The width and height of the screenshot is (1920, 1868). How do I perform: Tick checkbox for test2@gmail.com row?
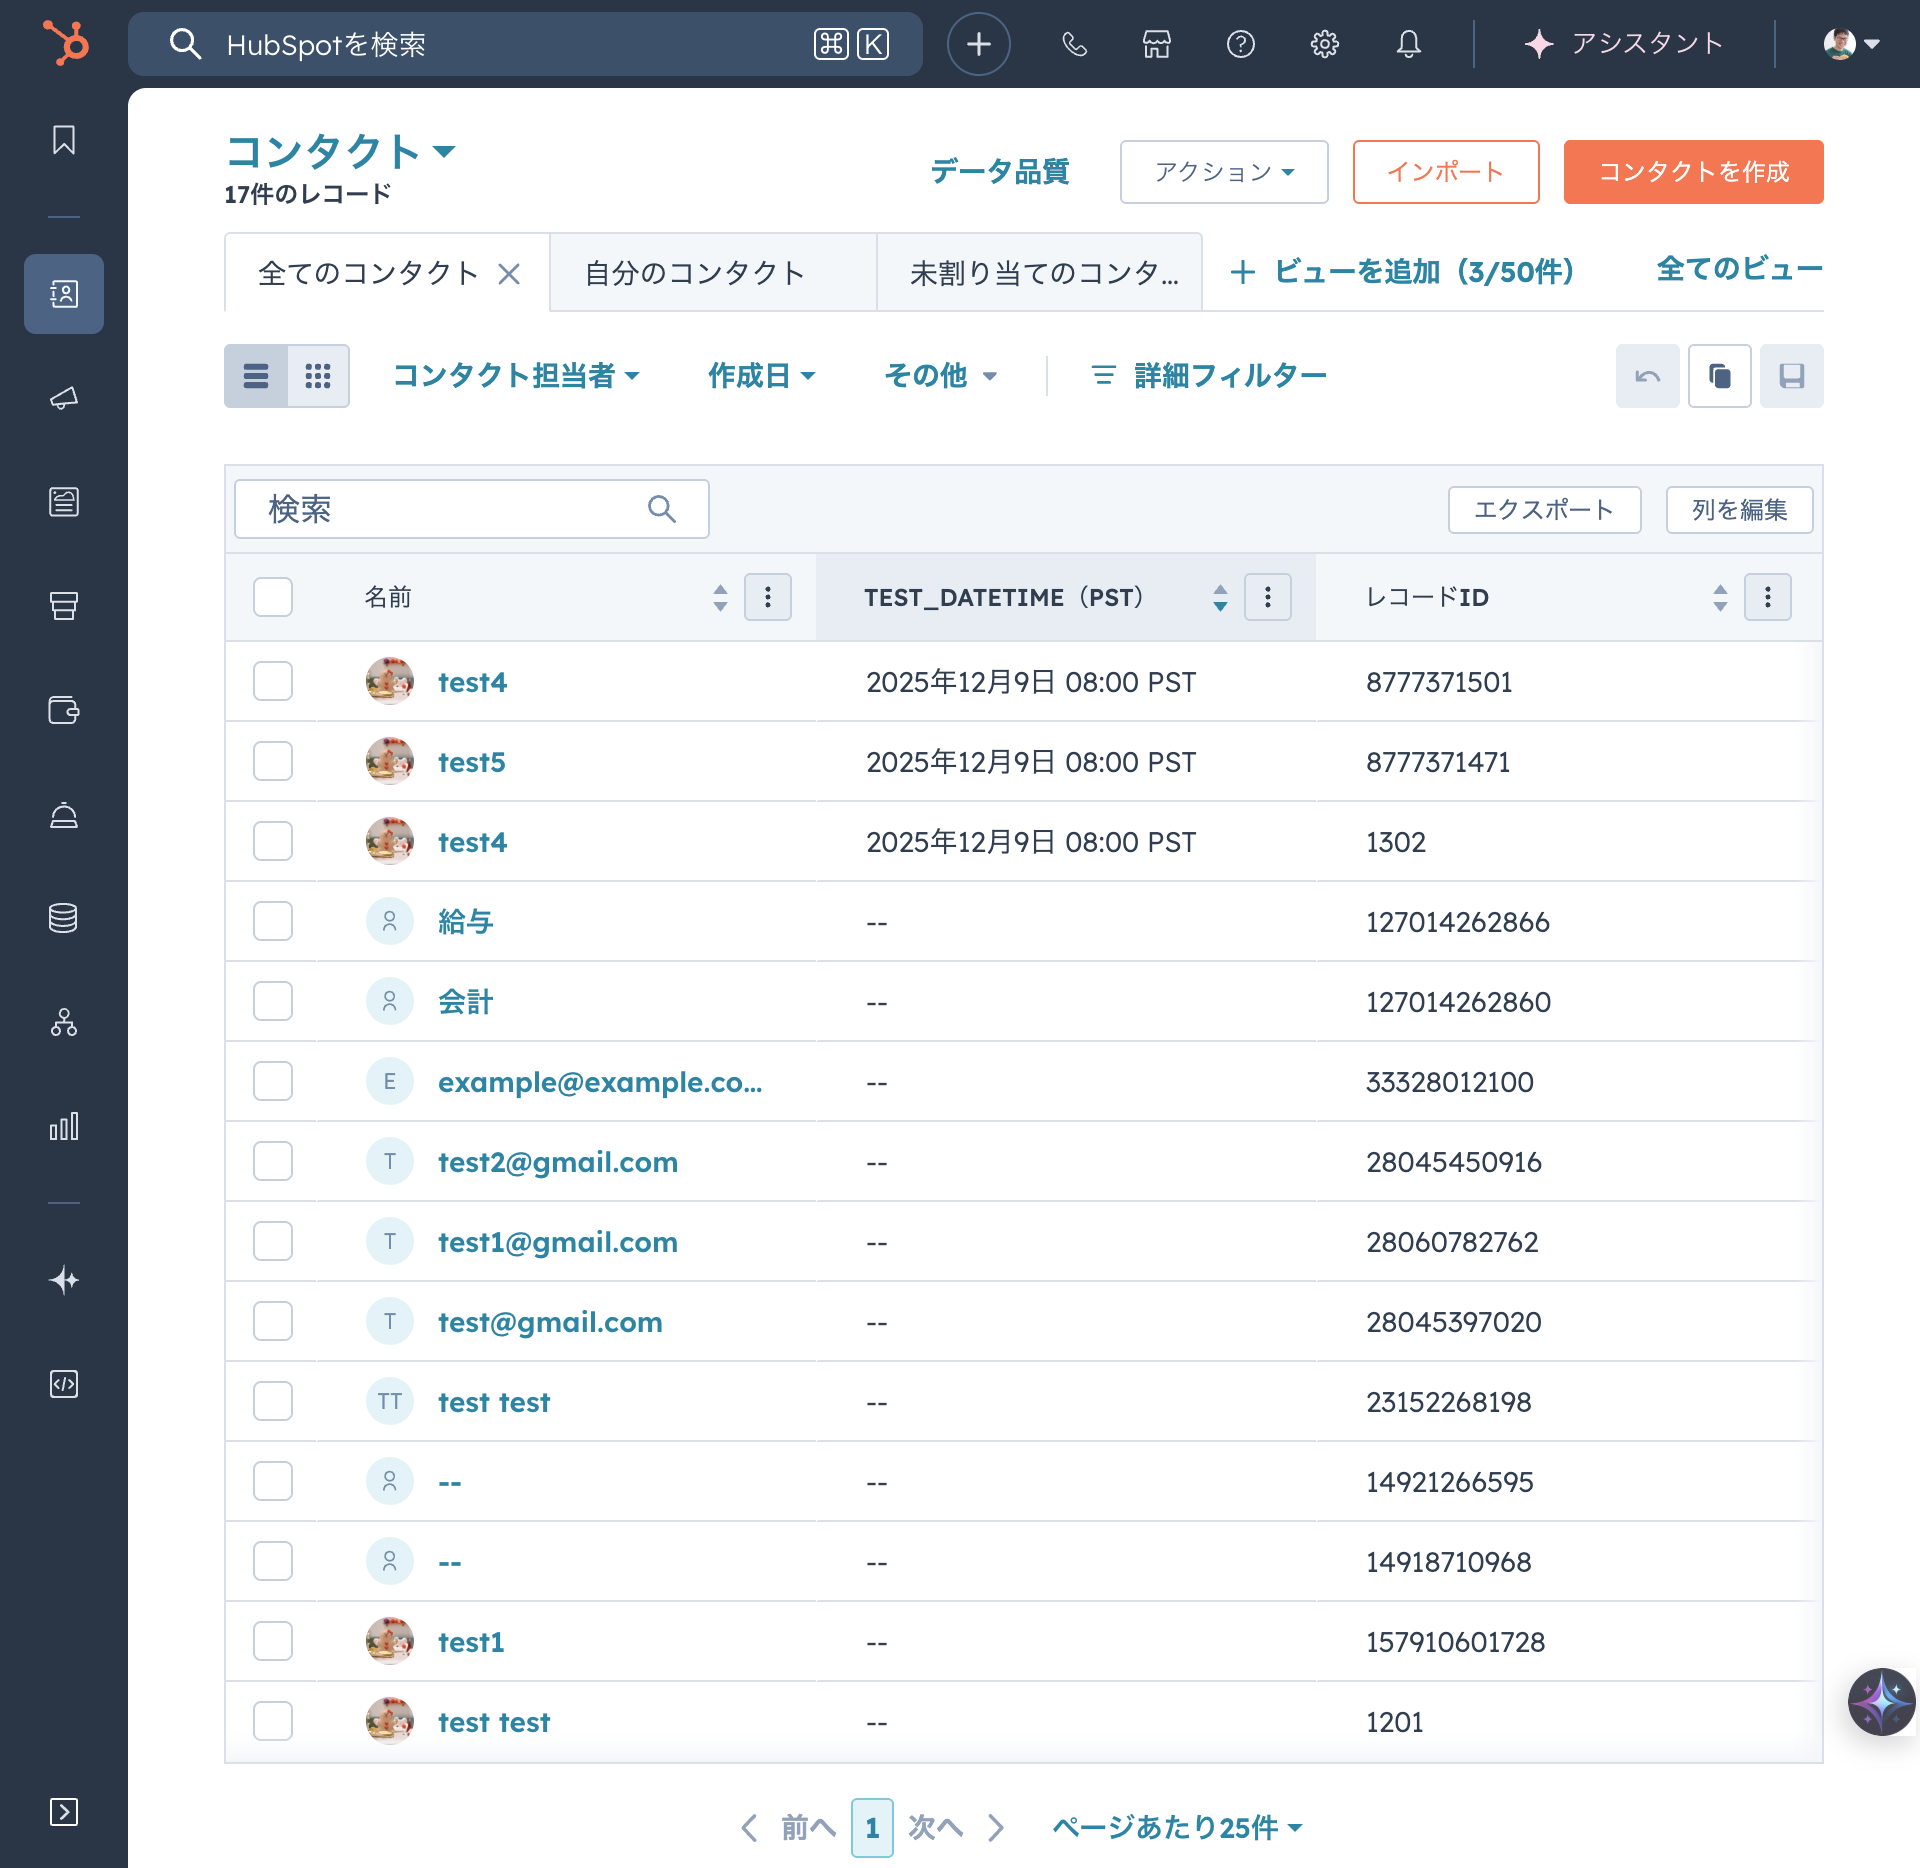(x=273, y=1161)
